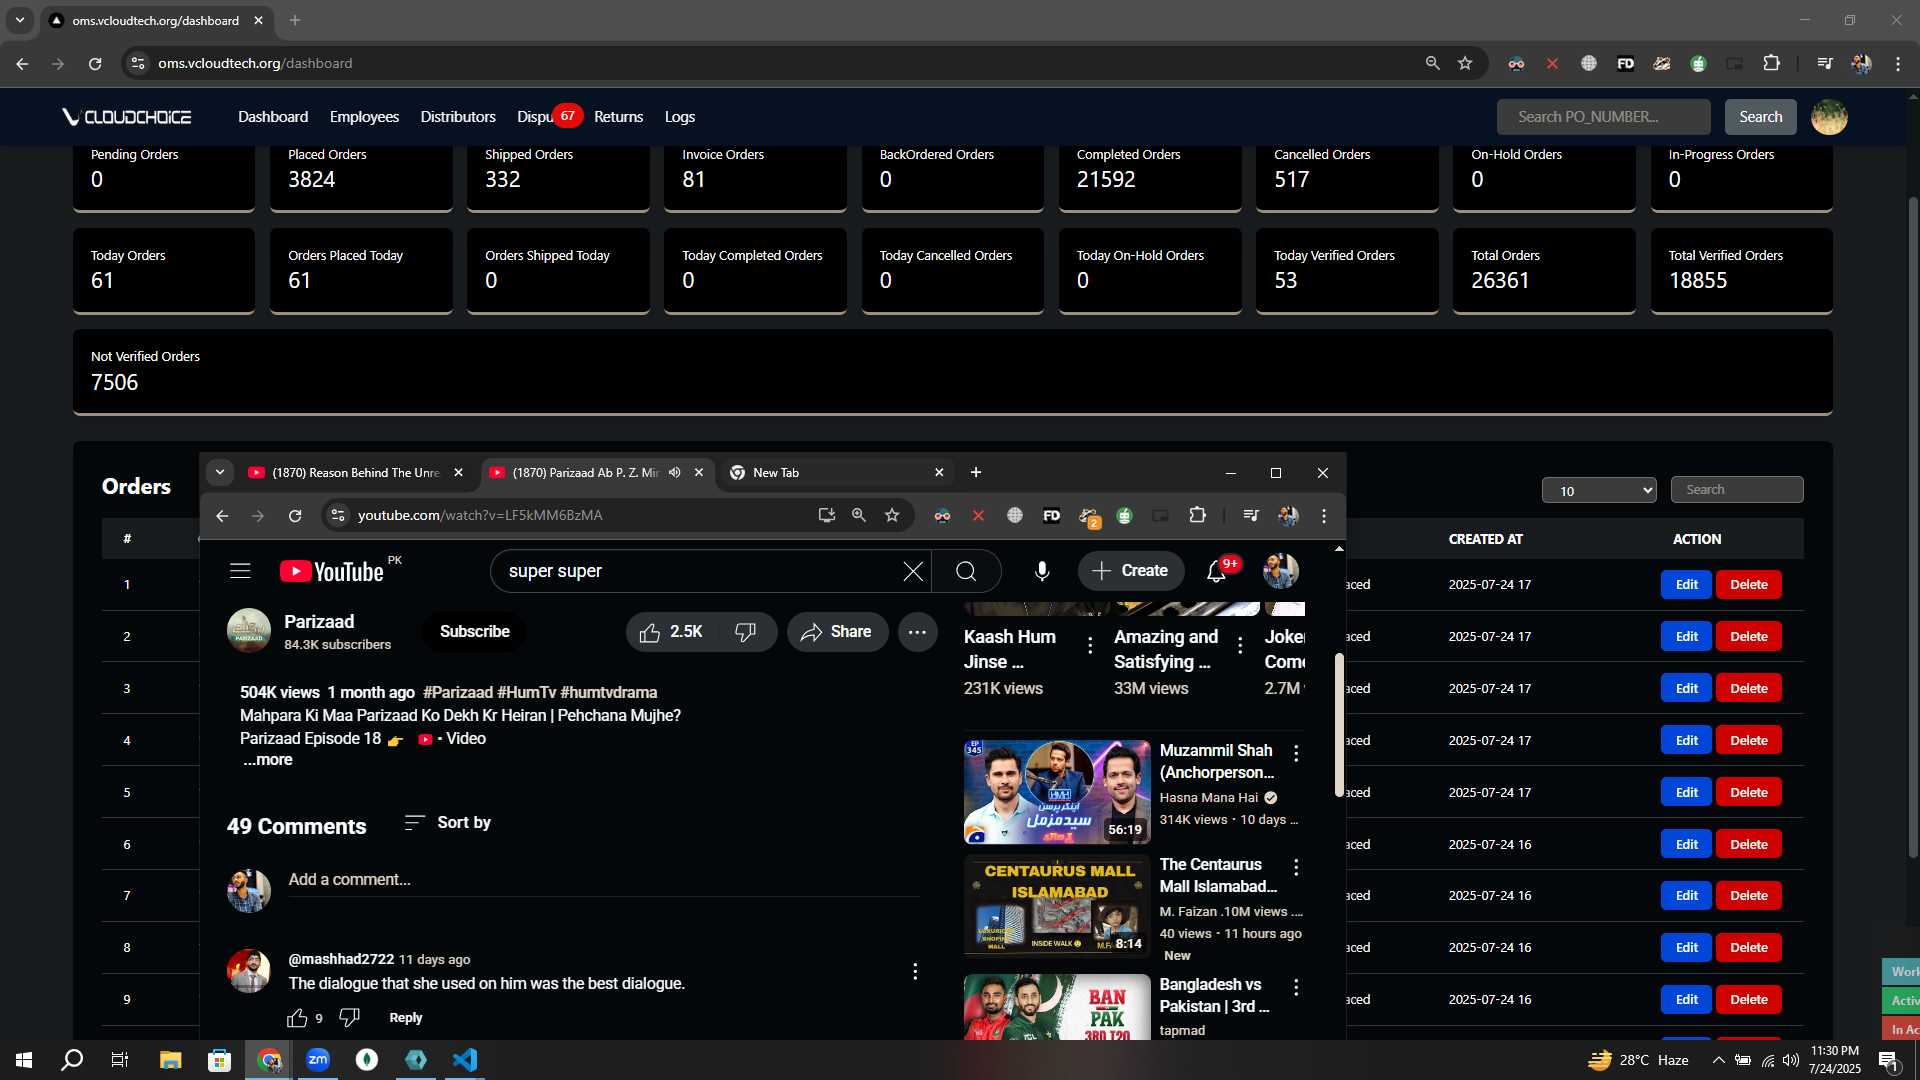Open Zoom from the taskbar
The height and width of the screenshot is (1080, 1920).
point(318,1060)
